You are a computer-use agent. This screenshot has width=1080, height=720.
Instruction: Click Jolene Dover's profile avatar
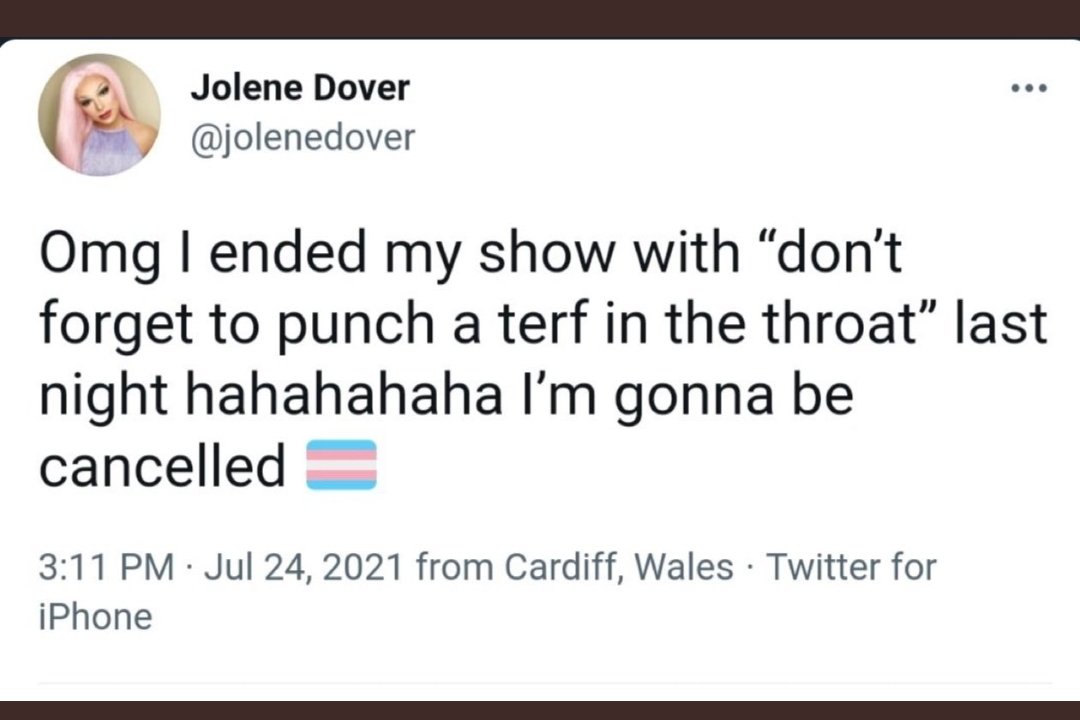point(99,115)
